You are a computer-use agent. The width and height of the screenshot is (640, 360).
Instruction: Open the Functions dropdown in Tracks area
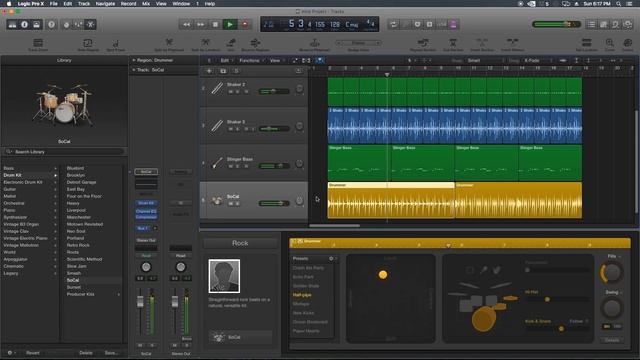tap(251, 60)
